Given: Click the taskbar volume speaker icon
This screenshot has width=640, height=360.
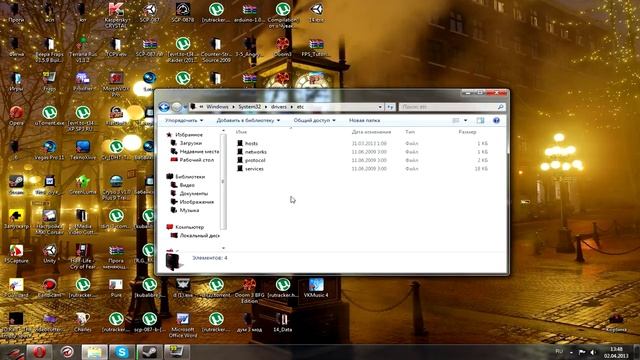Looking at the screenshot, I should 593,352.
